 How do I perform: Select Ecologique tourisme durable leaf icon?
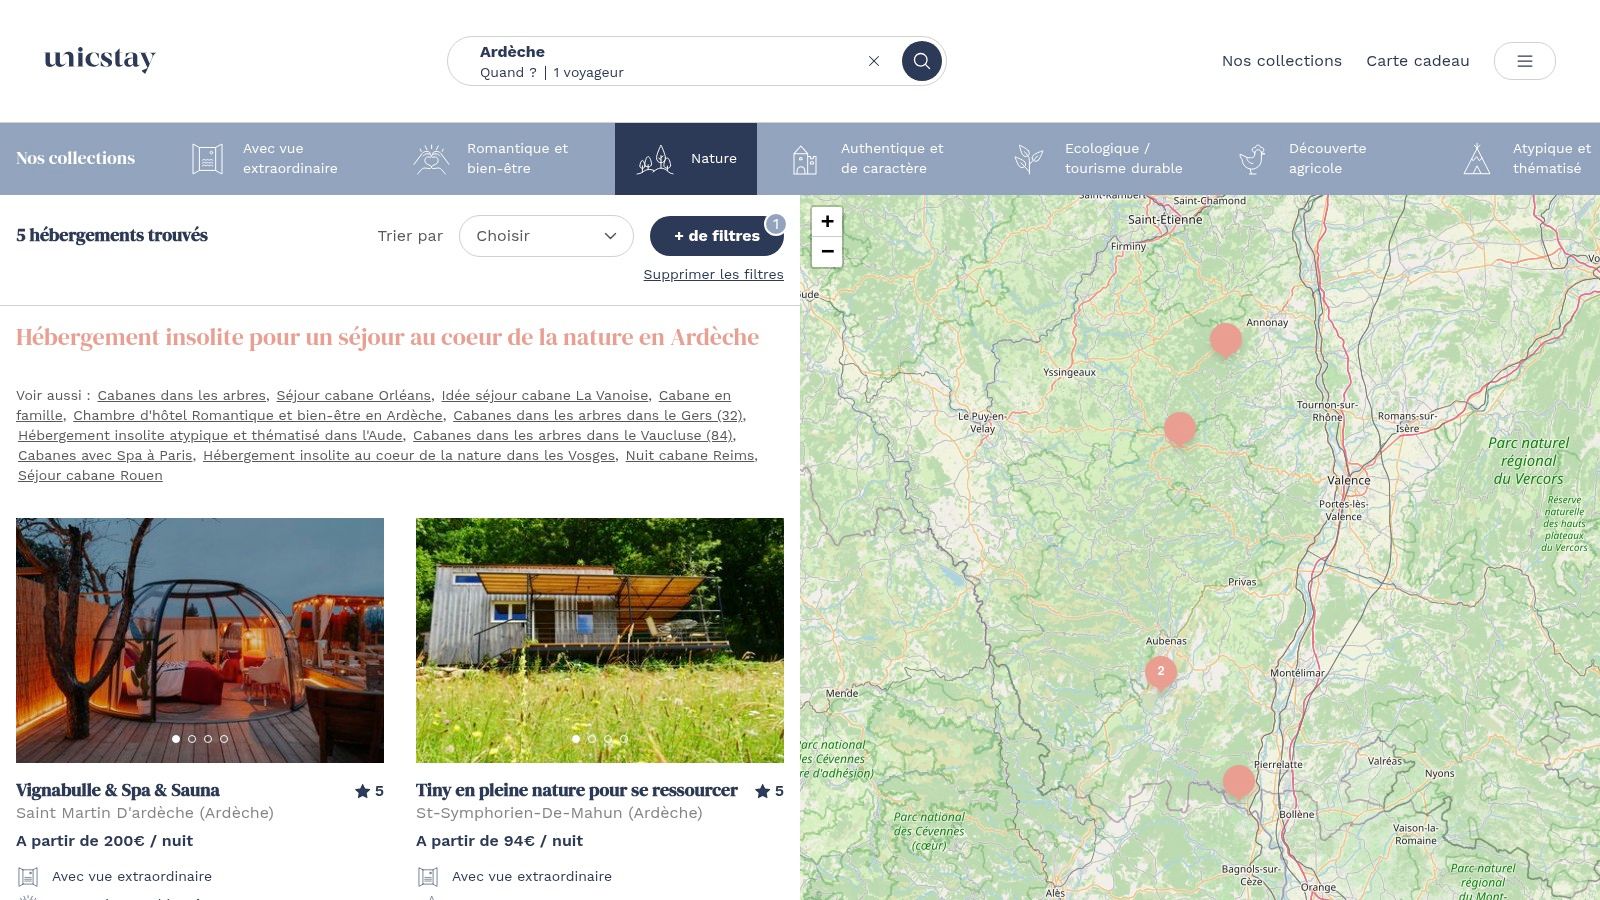point(1029,158)
